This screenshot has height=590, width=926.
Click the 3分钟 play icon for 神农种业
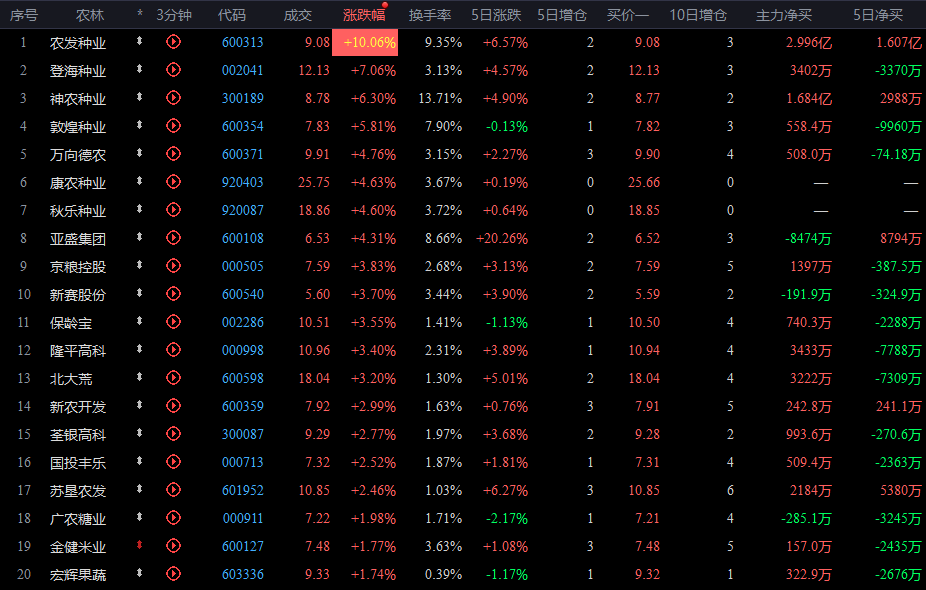click(173, 98)
